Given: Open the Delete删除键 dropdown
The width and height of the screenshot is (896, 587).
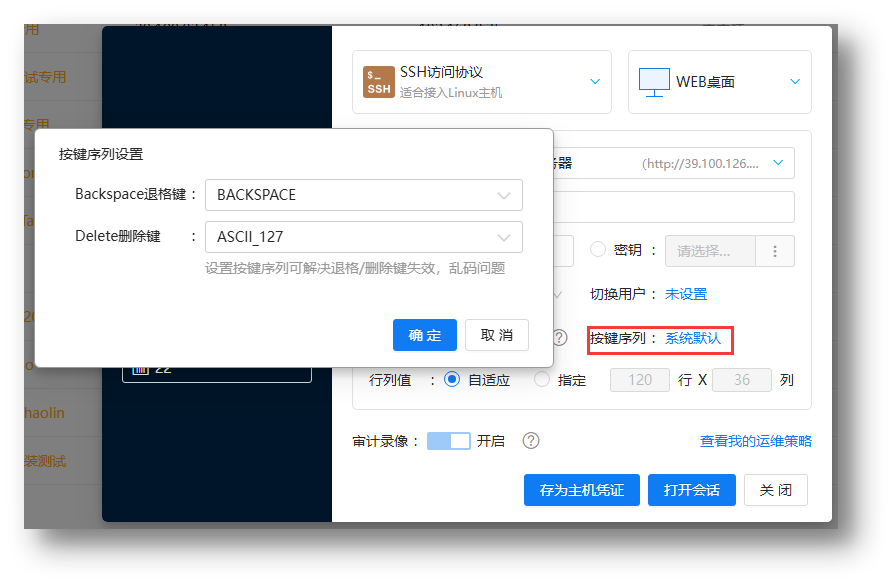Looking at the screenshot, I should (363, 237).
